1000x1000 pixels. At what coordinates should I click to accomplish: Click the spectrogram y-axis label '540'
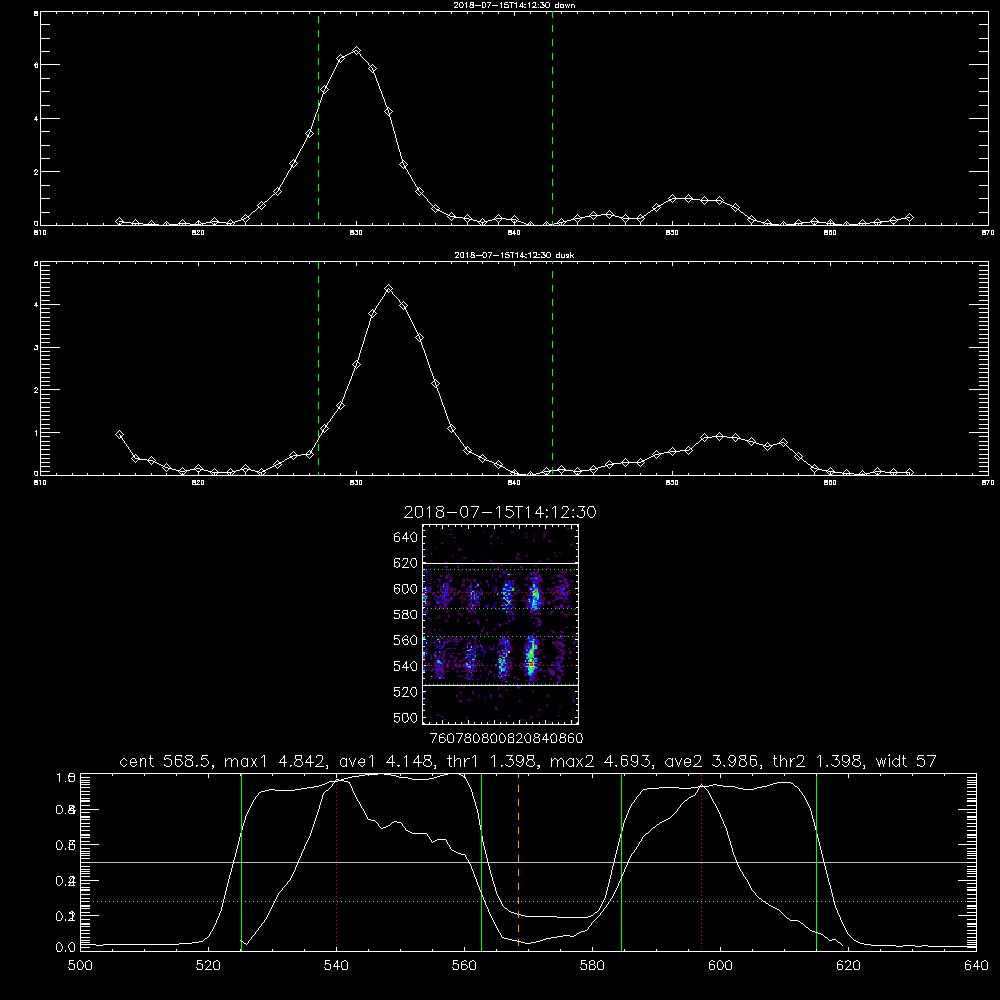coord(406,666)
